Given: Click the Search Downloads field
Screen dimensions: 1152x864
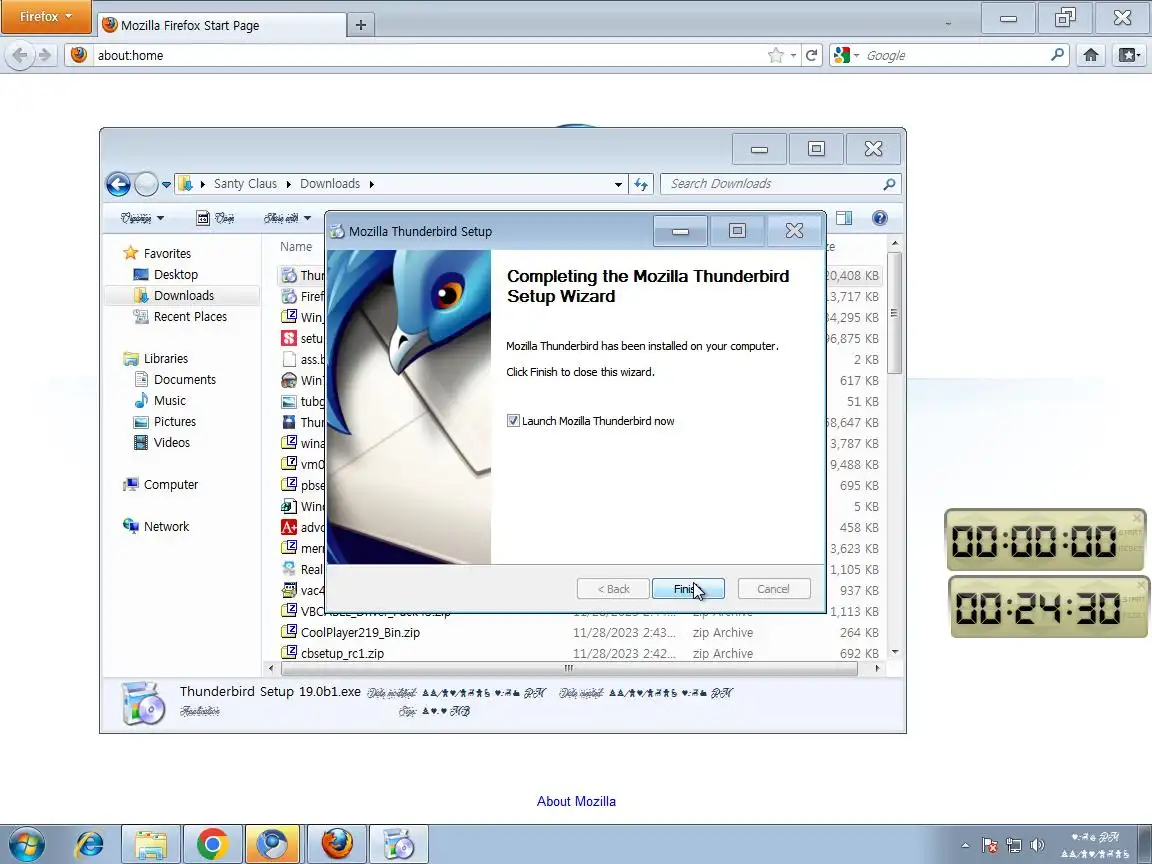Looking at the screenshot, I should [x=780, y=184].
